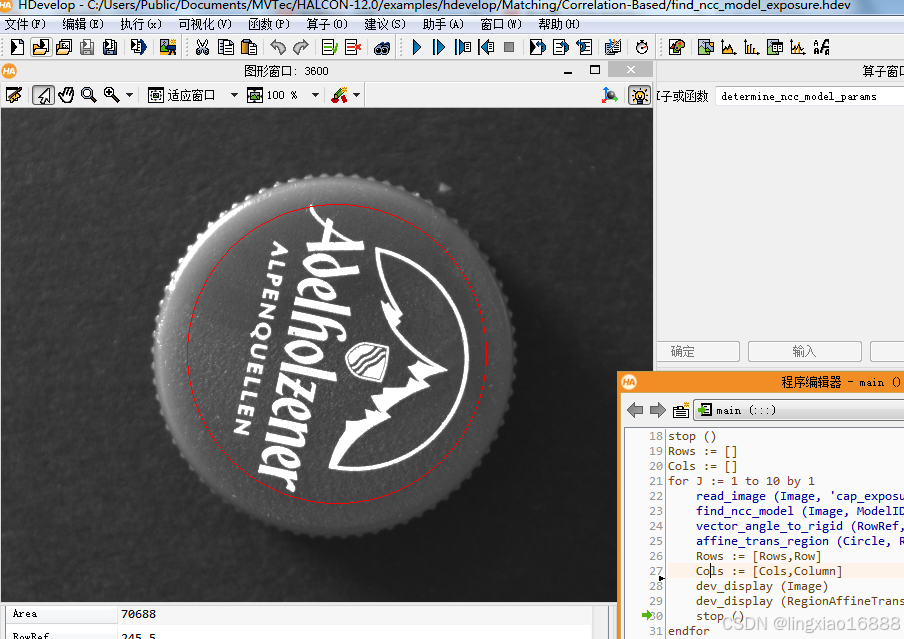The height and width of the screenshot is (639, 904).
Task: Run to insert cursor icon
Action: click(439, 47)
